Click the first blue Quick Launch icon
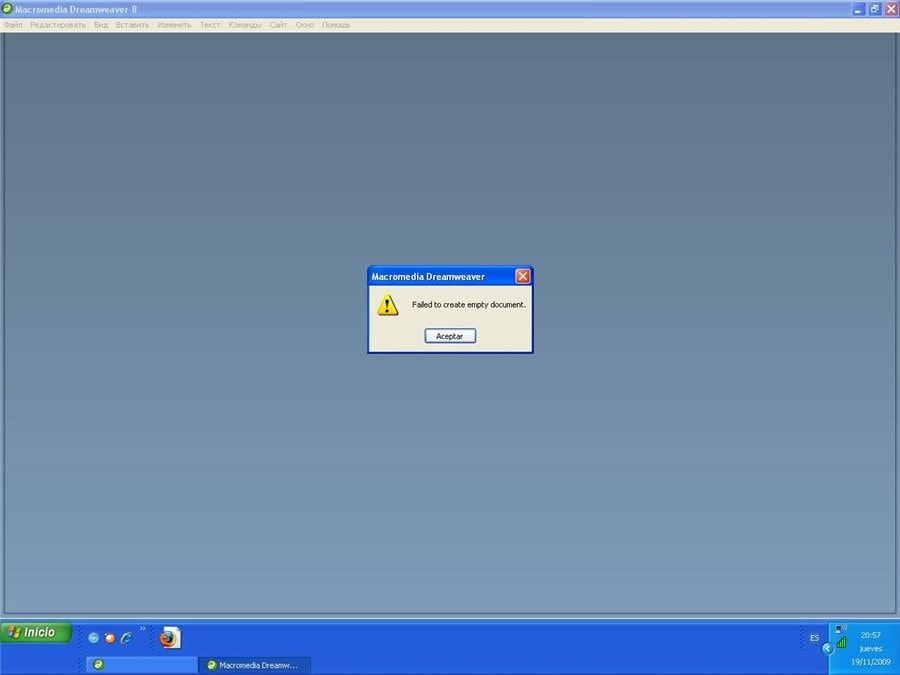The image size is (900, 675). point(94,638)
